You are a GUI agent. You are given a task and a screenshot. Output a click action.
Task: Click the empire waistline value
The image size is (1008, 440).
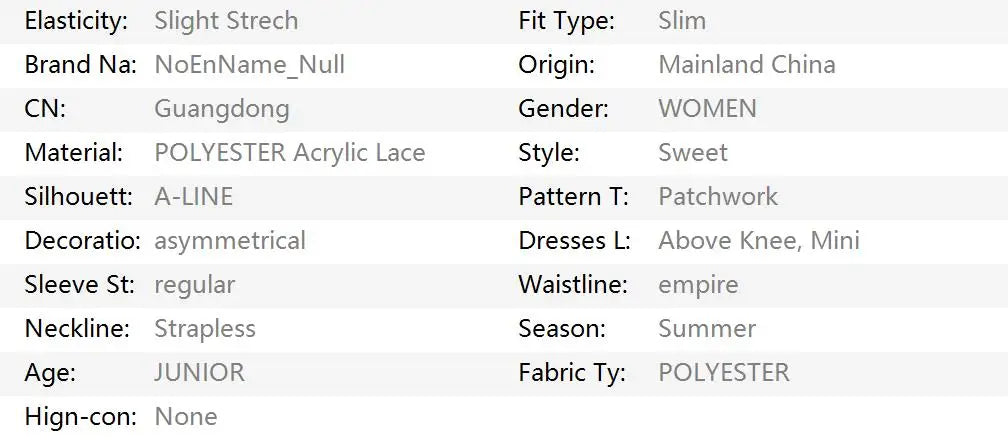click(697, 285)
